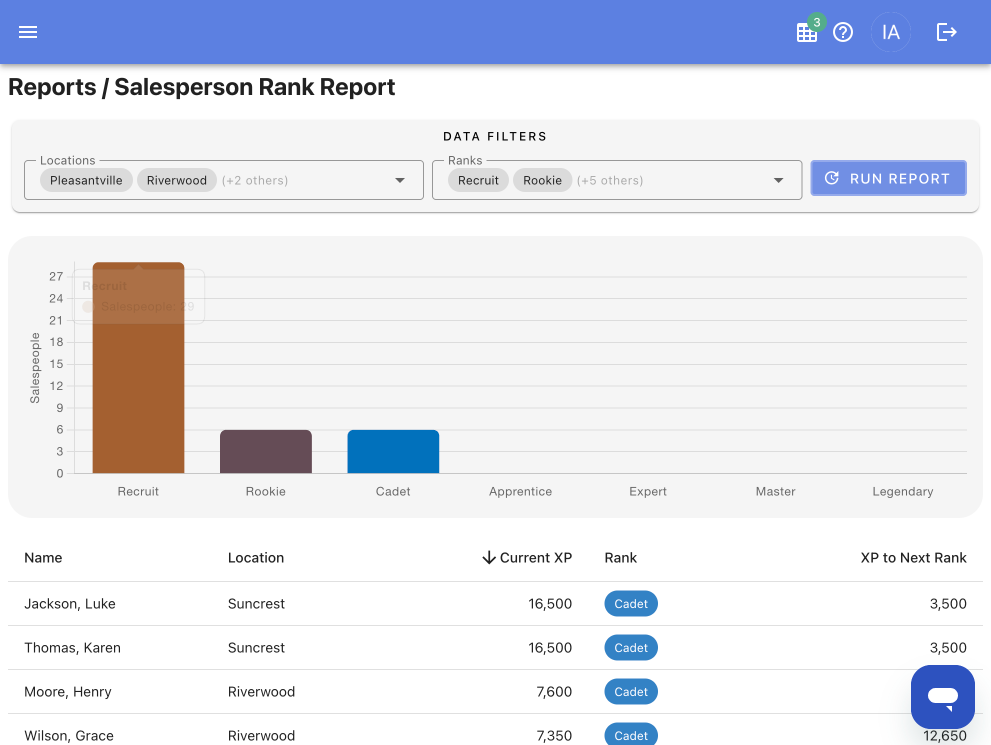Click the blue Cadet bar

393,452
